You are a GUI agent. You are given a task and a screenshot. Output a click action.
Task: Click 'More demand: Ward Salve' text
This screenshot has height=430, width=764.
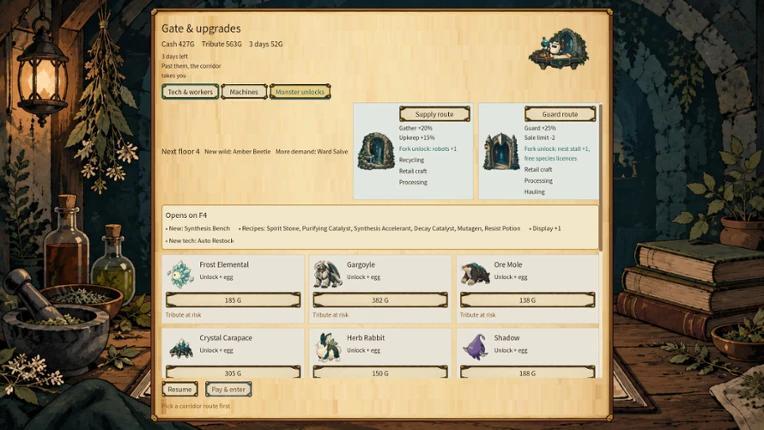pyautogui.click(x=312, y=151)
